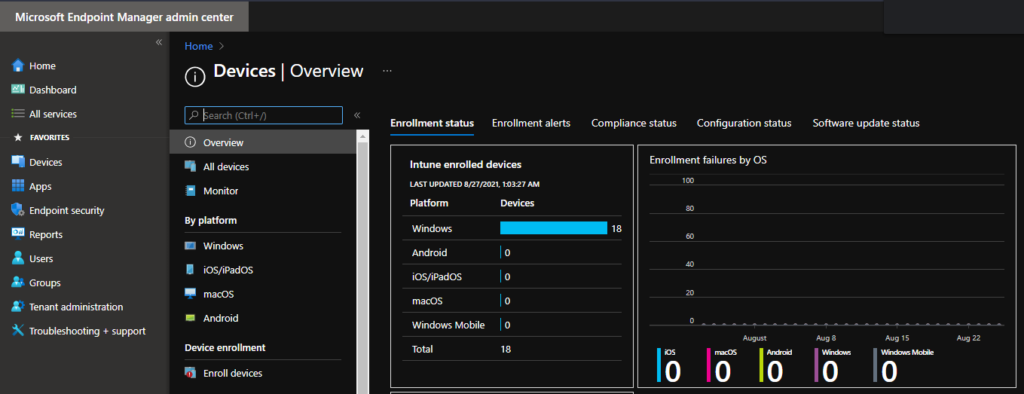Click the Android platform icon
This screenshot has height=394, width=1024.
point(190,318)
